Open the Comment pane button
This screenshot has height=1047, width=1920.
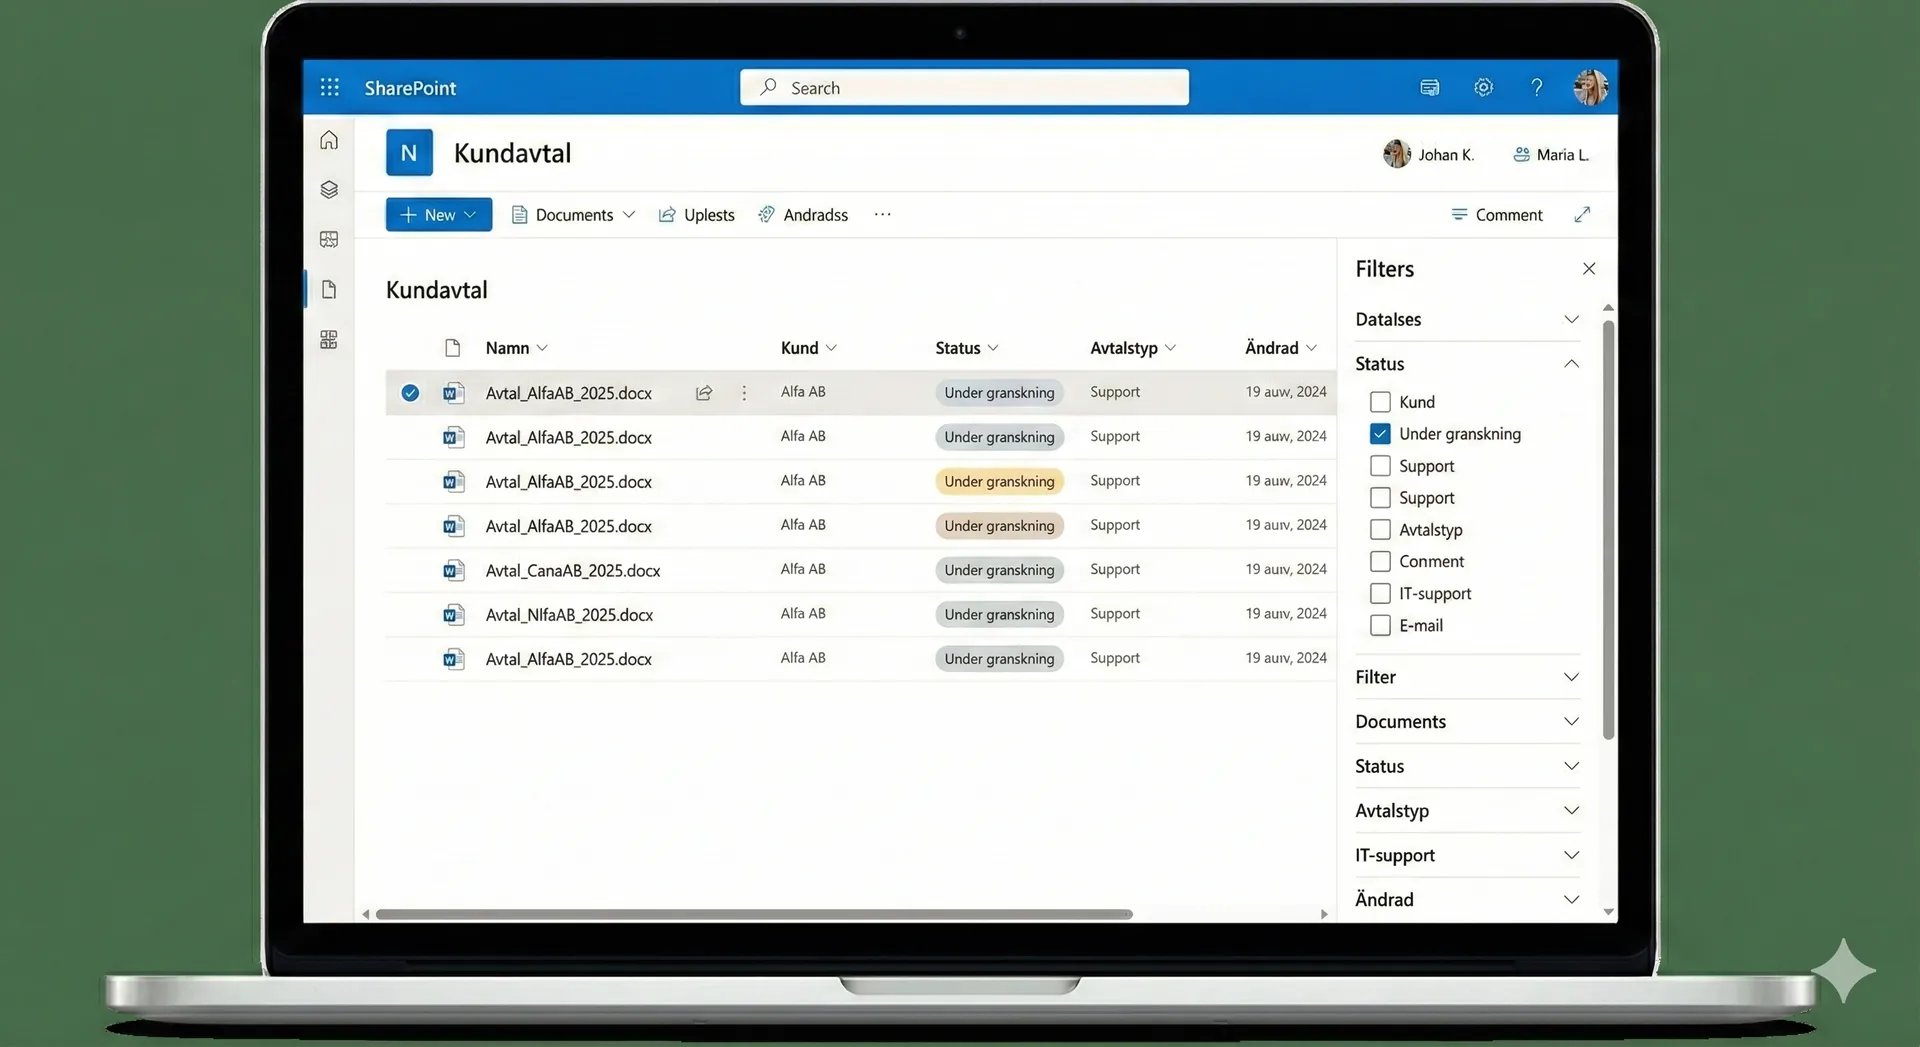[x=1496, y=215]
